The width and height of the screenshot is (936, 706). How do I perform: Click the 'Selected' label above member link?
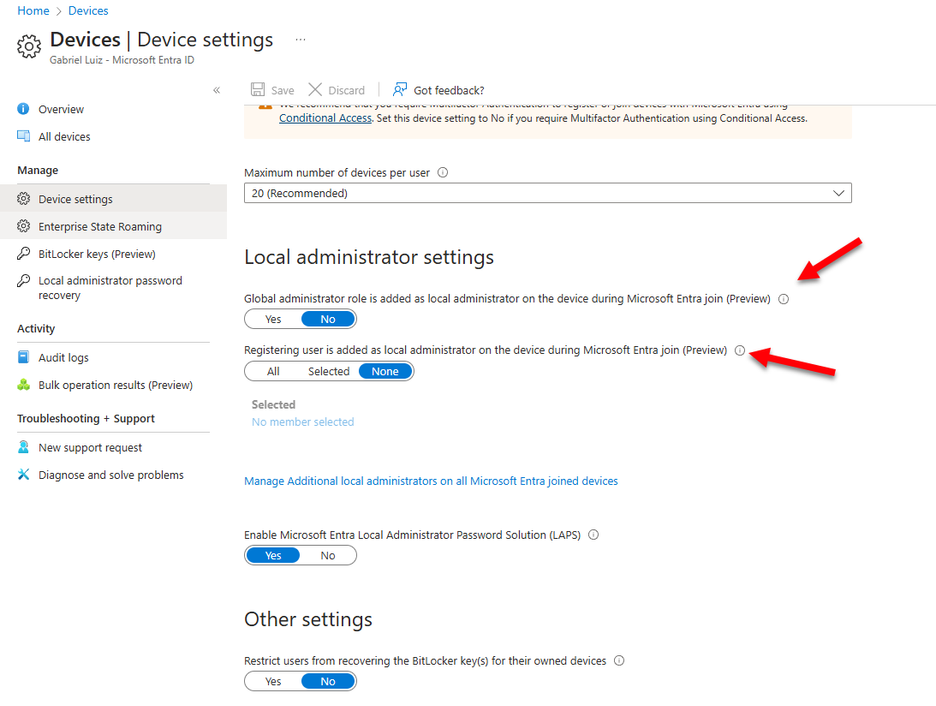pyautogui.click(x=273, y=405)
